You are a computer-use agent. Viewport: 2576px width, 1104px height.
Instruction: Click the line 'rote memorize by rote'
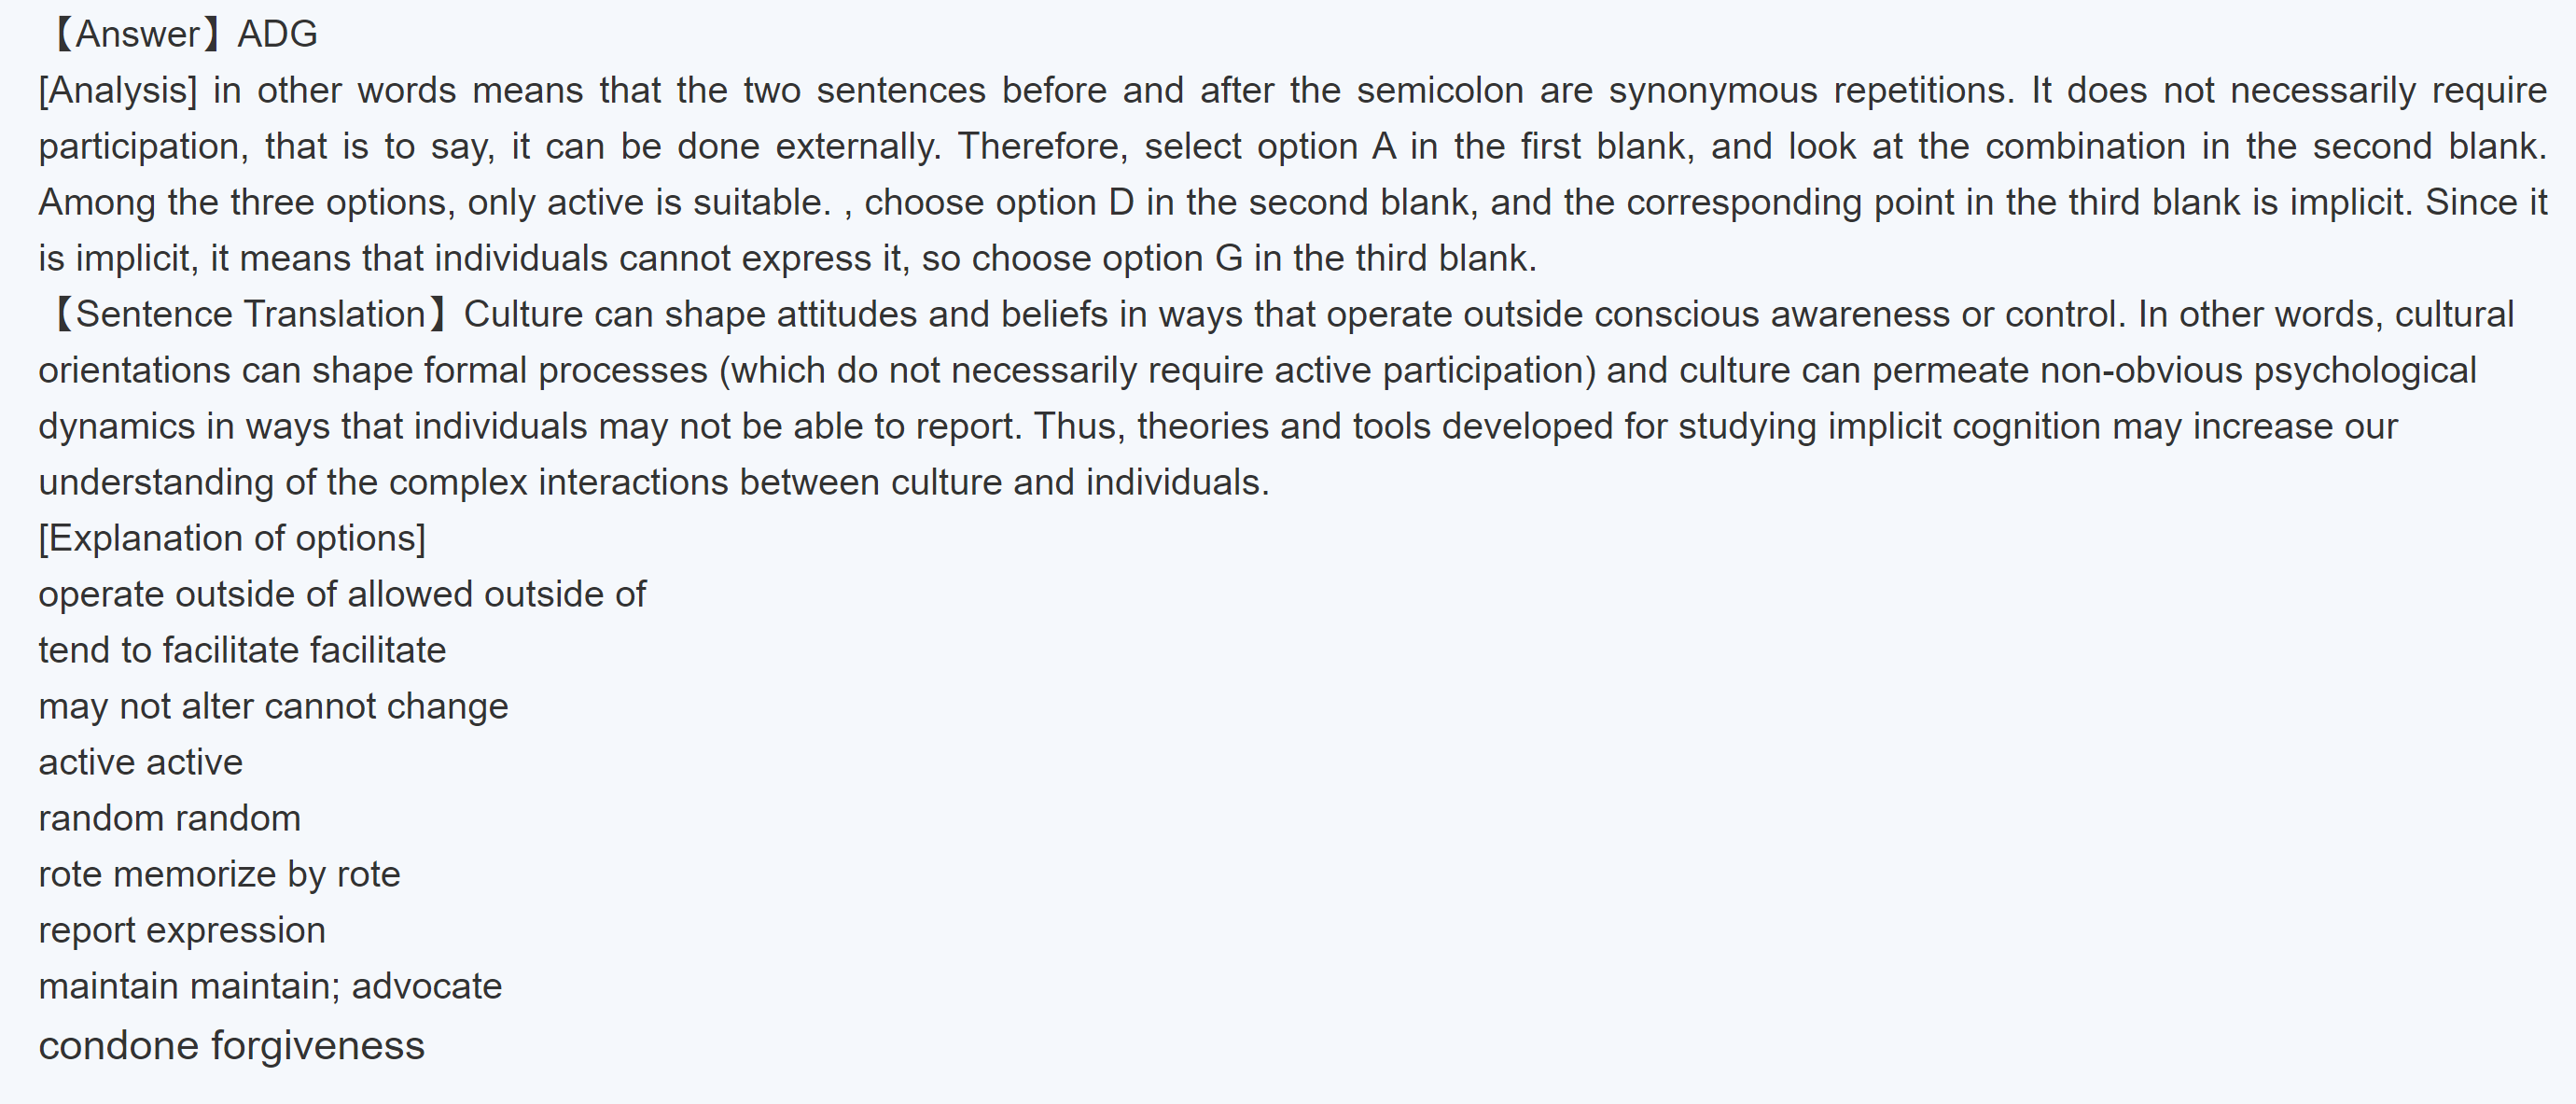tap(219, 875)
